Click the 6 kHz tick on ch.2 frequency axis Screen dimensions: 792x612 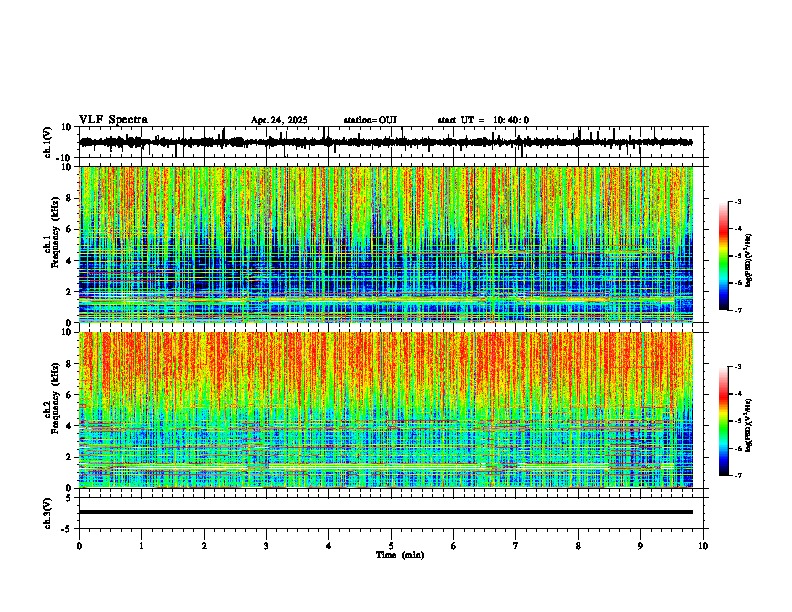pos(69,395)
